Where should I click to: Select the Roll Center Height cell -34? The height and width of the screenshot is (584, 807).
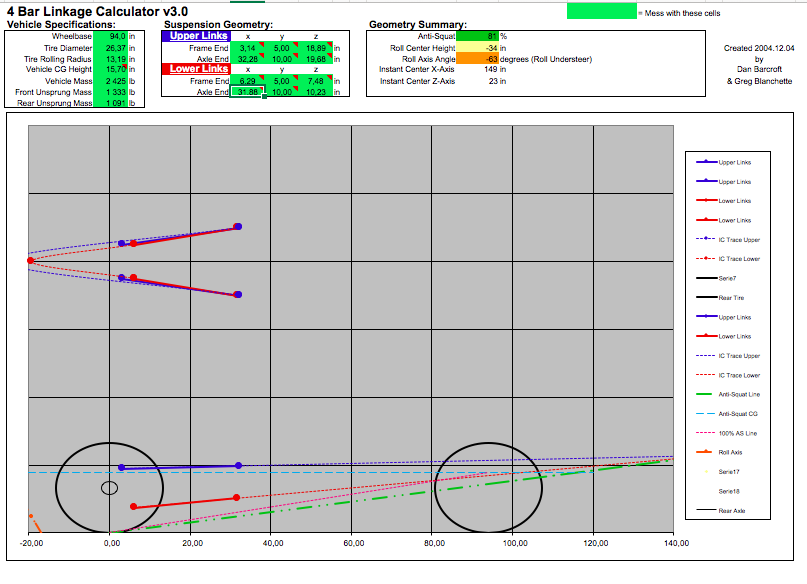click(477, 48)
